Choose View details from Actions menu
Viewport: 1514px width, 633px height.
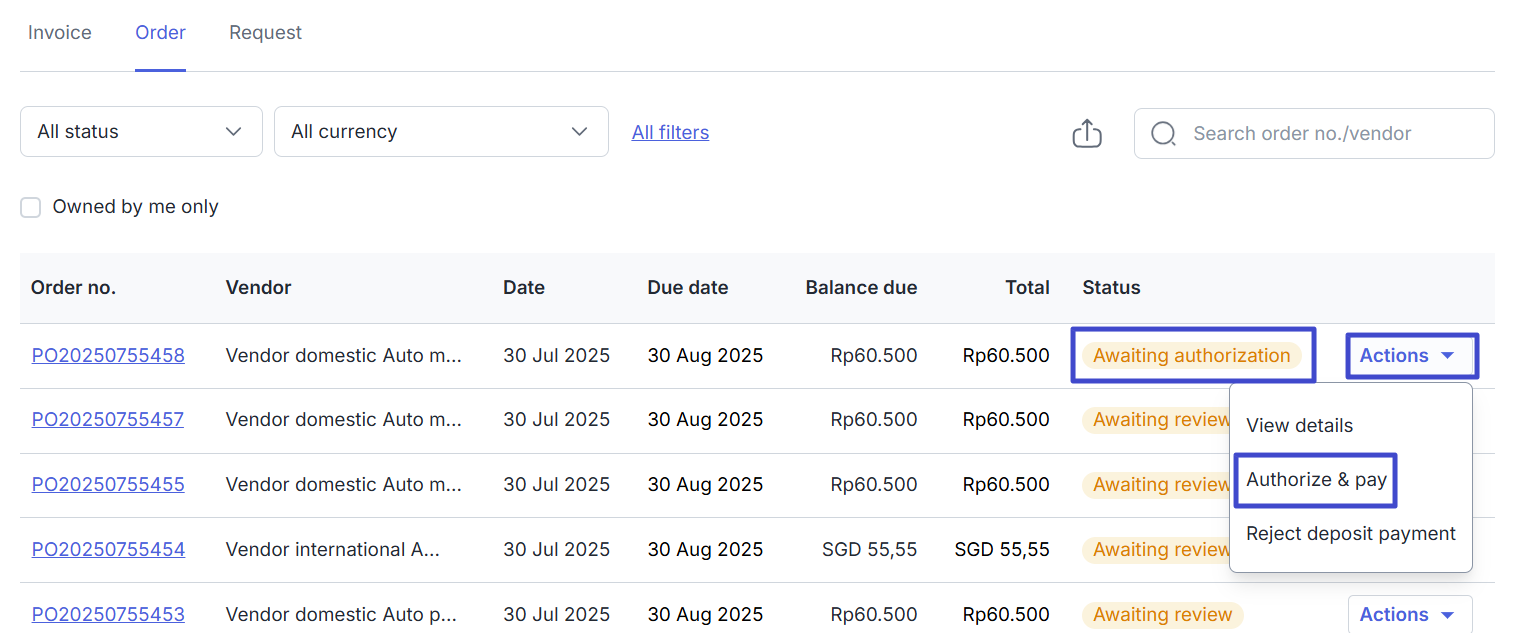(x=1299, y=426)
